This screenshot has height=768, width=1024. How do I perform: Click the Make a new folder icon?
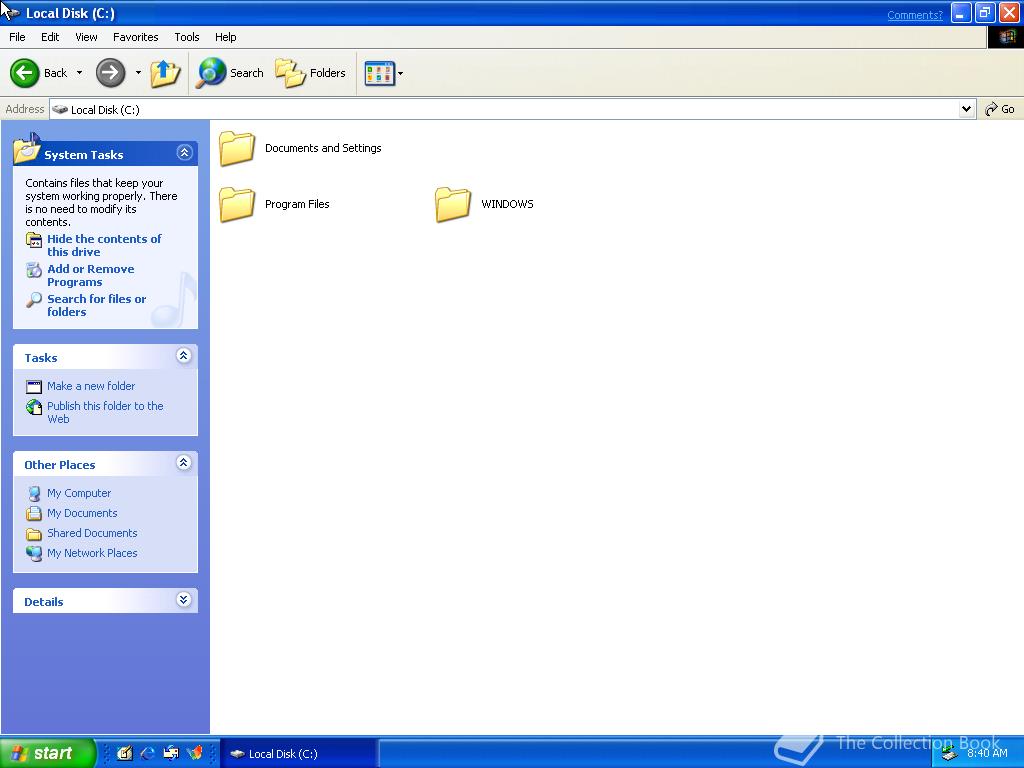tap(34, 387)
